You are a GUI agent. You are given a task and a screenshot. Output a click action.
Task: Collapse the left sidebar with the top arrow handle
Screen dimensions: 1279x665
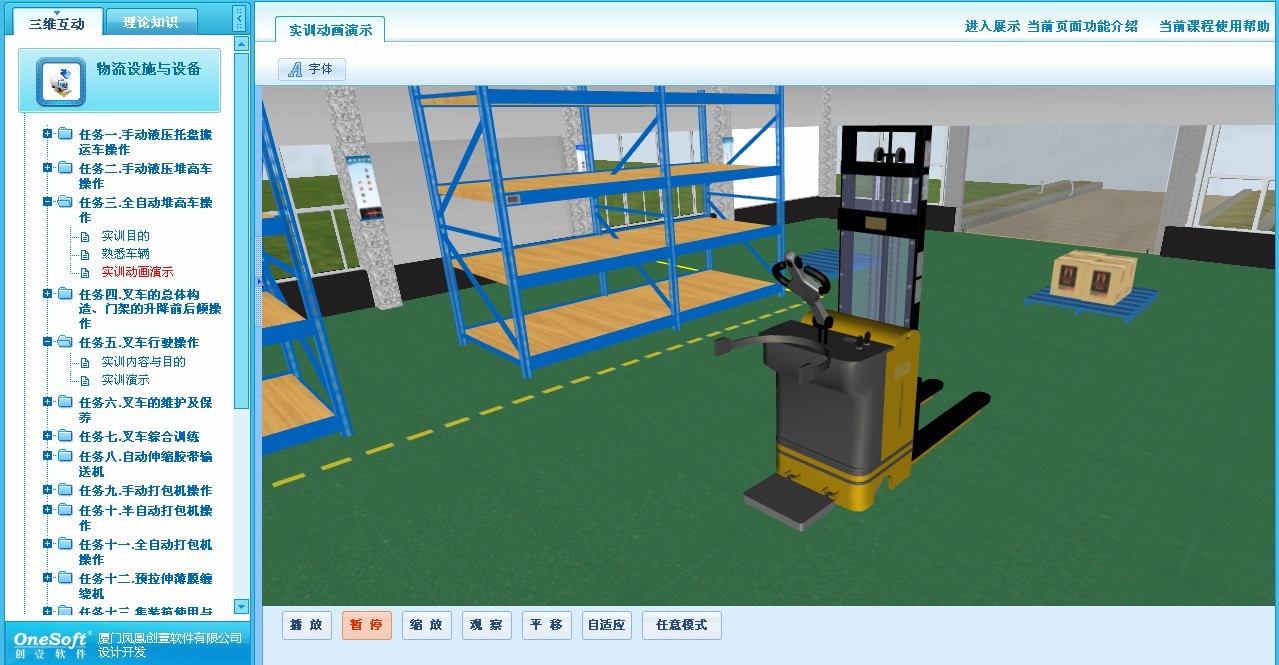pos(238,17)
